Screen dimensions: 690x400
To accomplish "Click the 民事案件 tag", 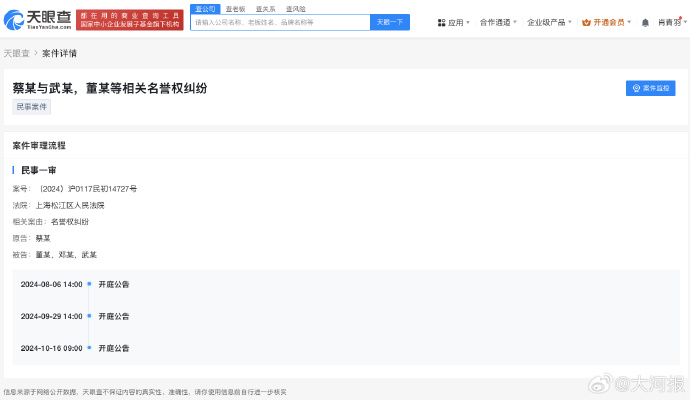I will tap(31, 106).
